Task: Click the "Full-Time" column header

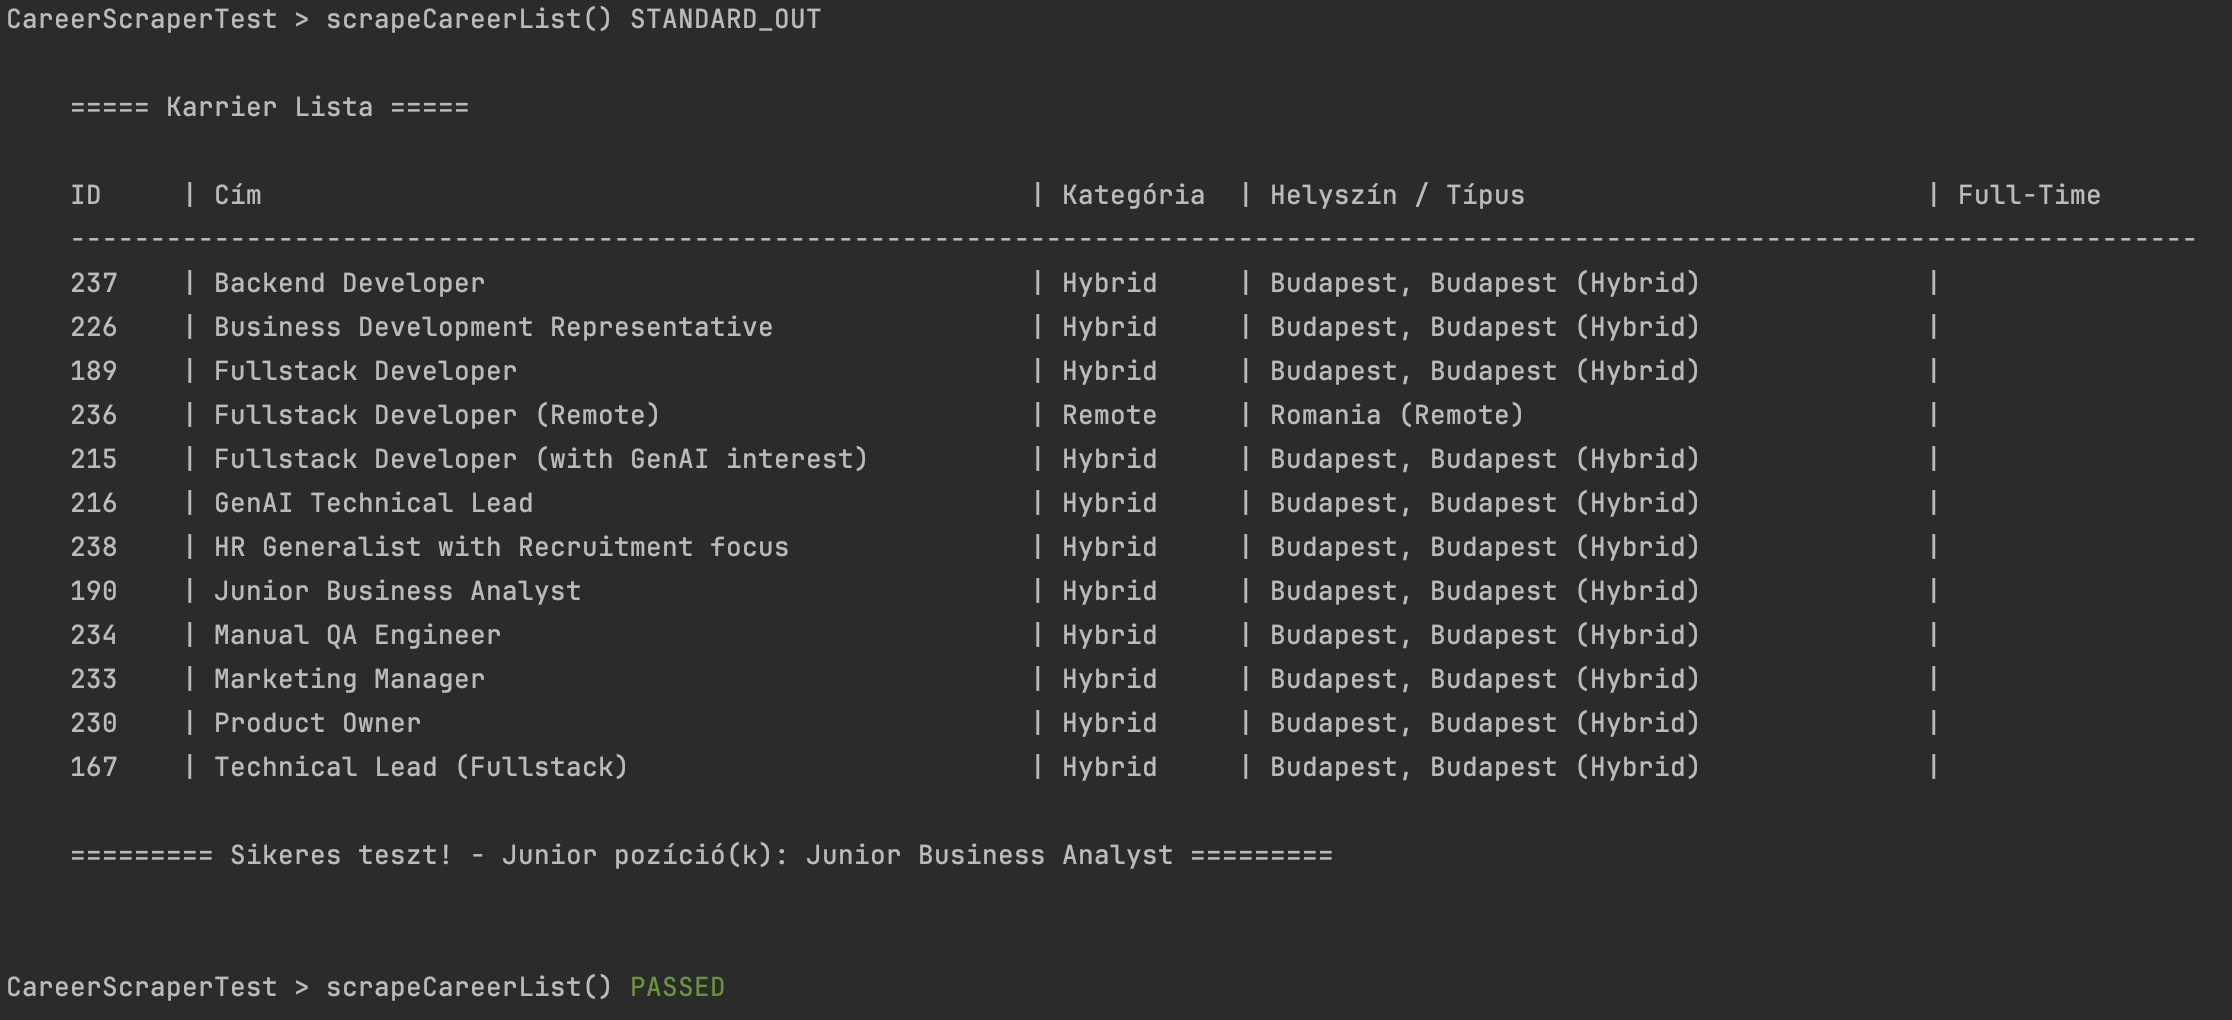Action: [2029, 195]
